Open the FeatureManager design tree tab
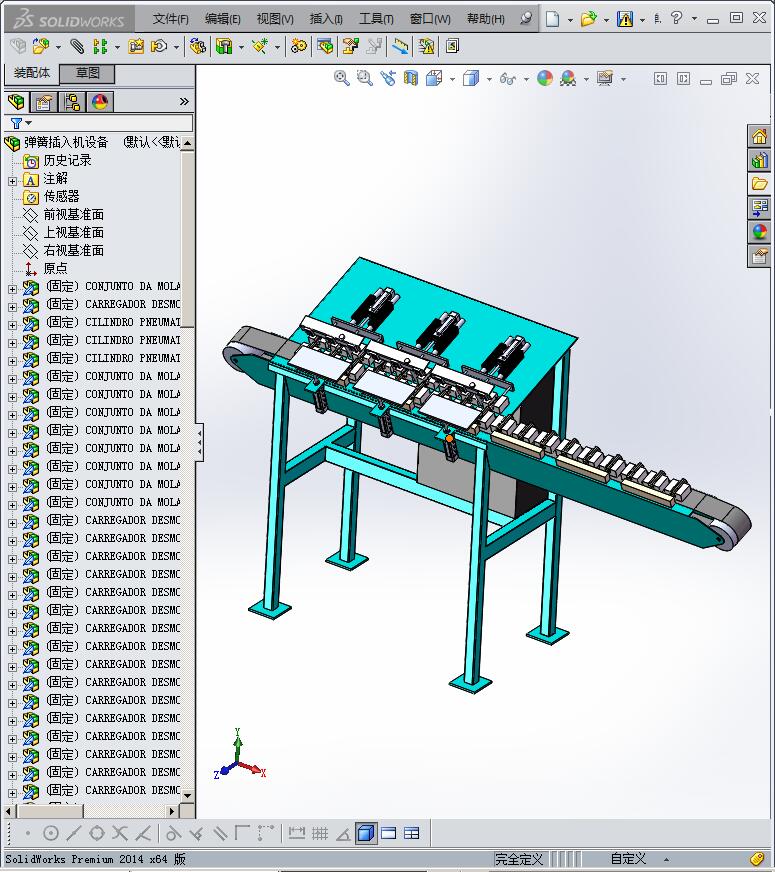This screenshot has width=775, height=872. click(16, 102)
